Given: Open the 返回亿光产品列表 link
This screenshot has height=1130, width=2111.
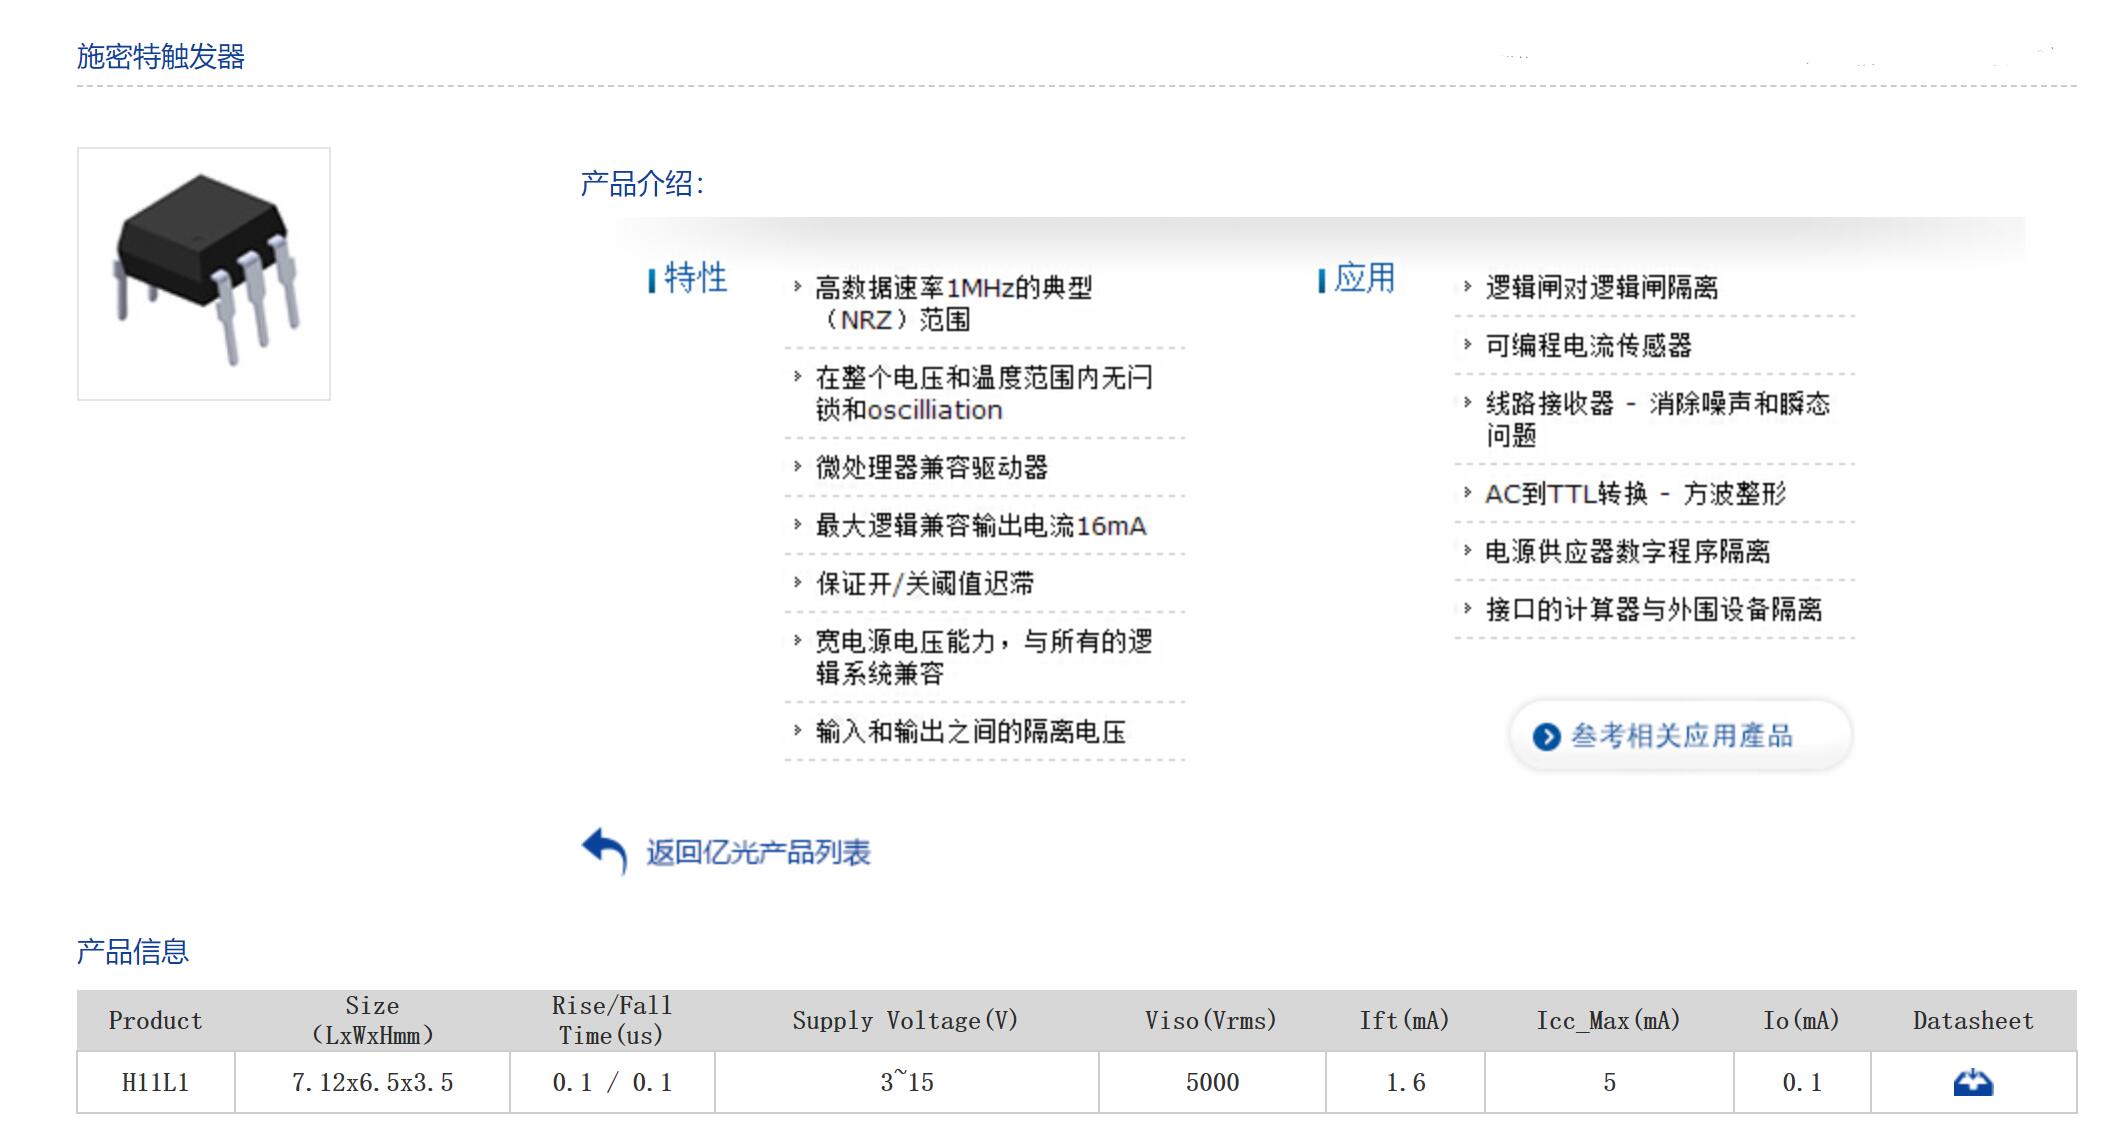Looking at the screenshot, I should [x=757, y=853].
